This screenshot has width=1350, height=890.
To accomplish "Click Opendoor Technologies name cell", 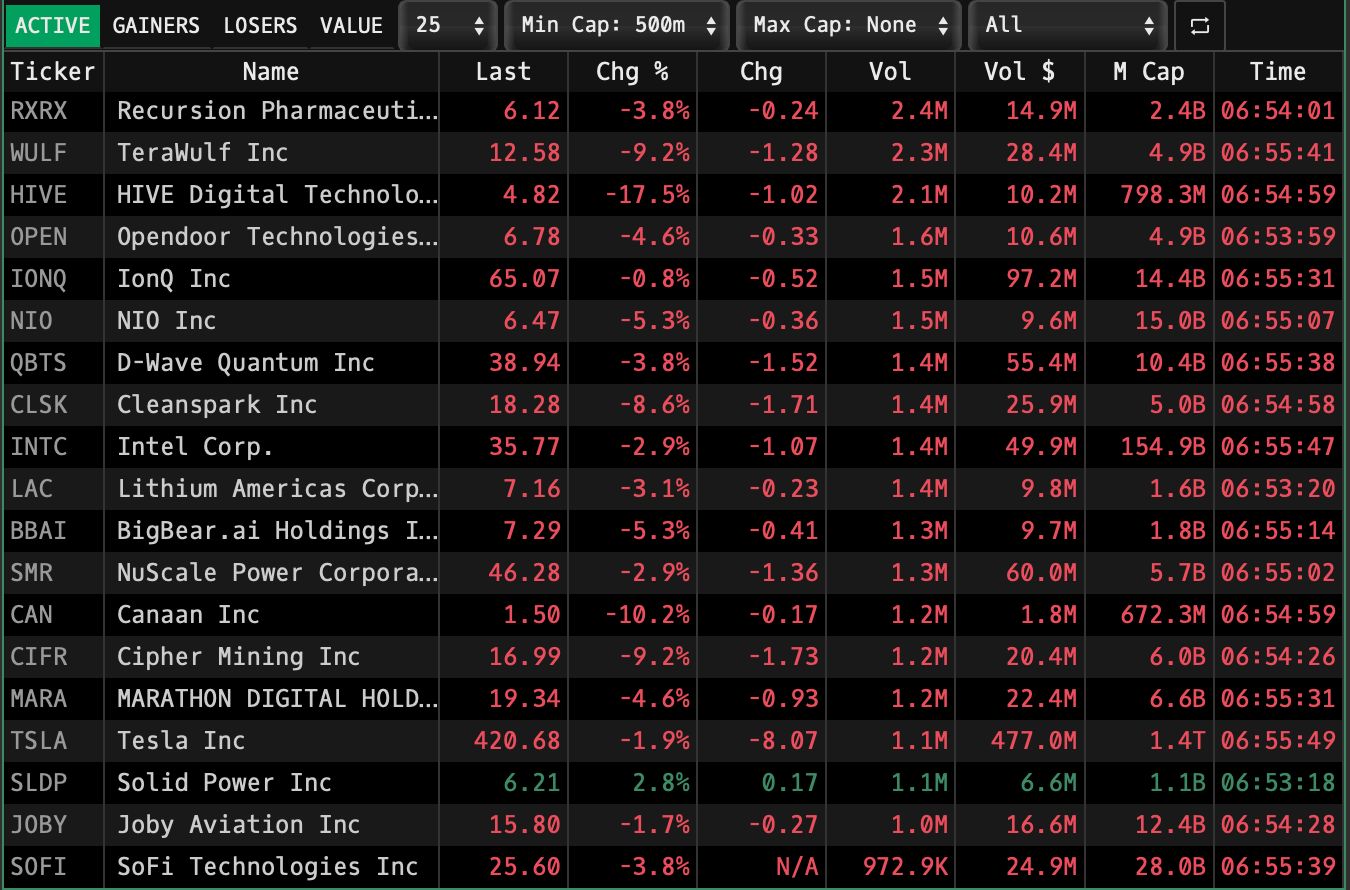I will tap(271, 237).
